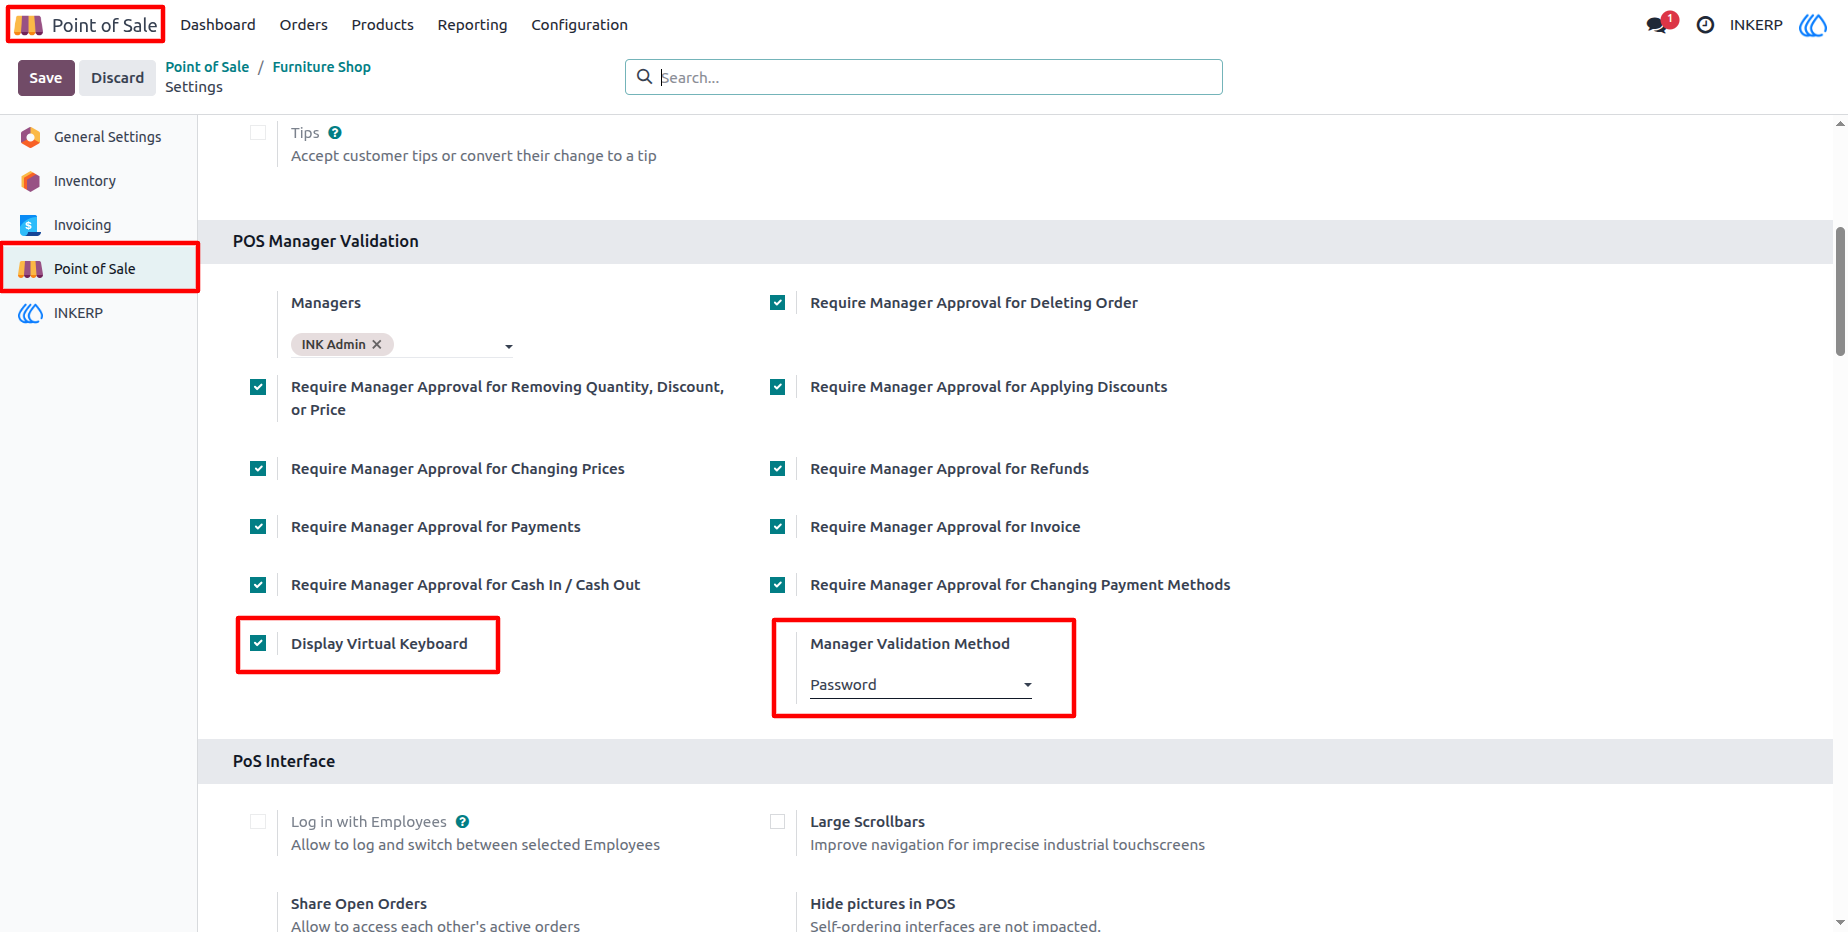
Task: Open INKERP settings in the sidebar
Action: click(98, 313)
